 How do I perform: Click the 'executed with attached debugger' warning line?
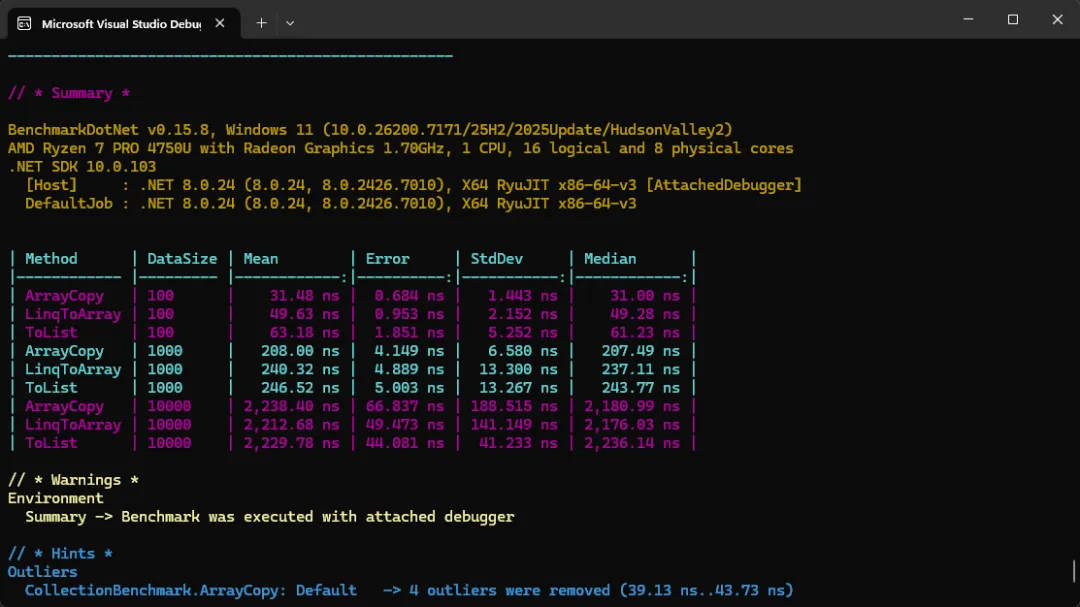pos(269,517)
